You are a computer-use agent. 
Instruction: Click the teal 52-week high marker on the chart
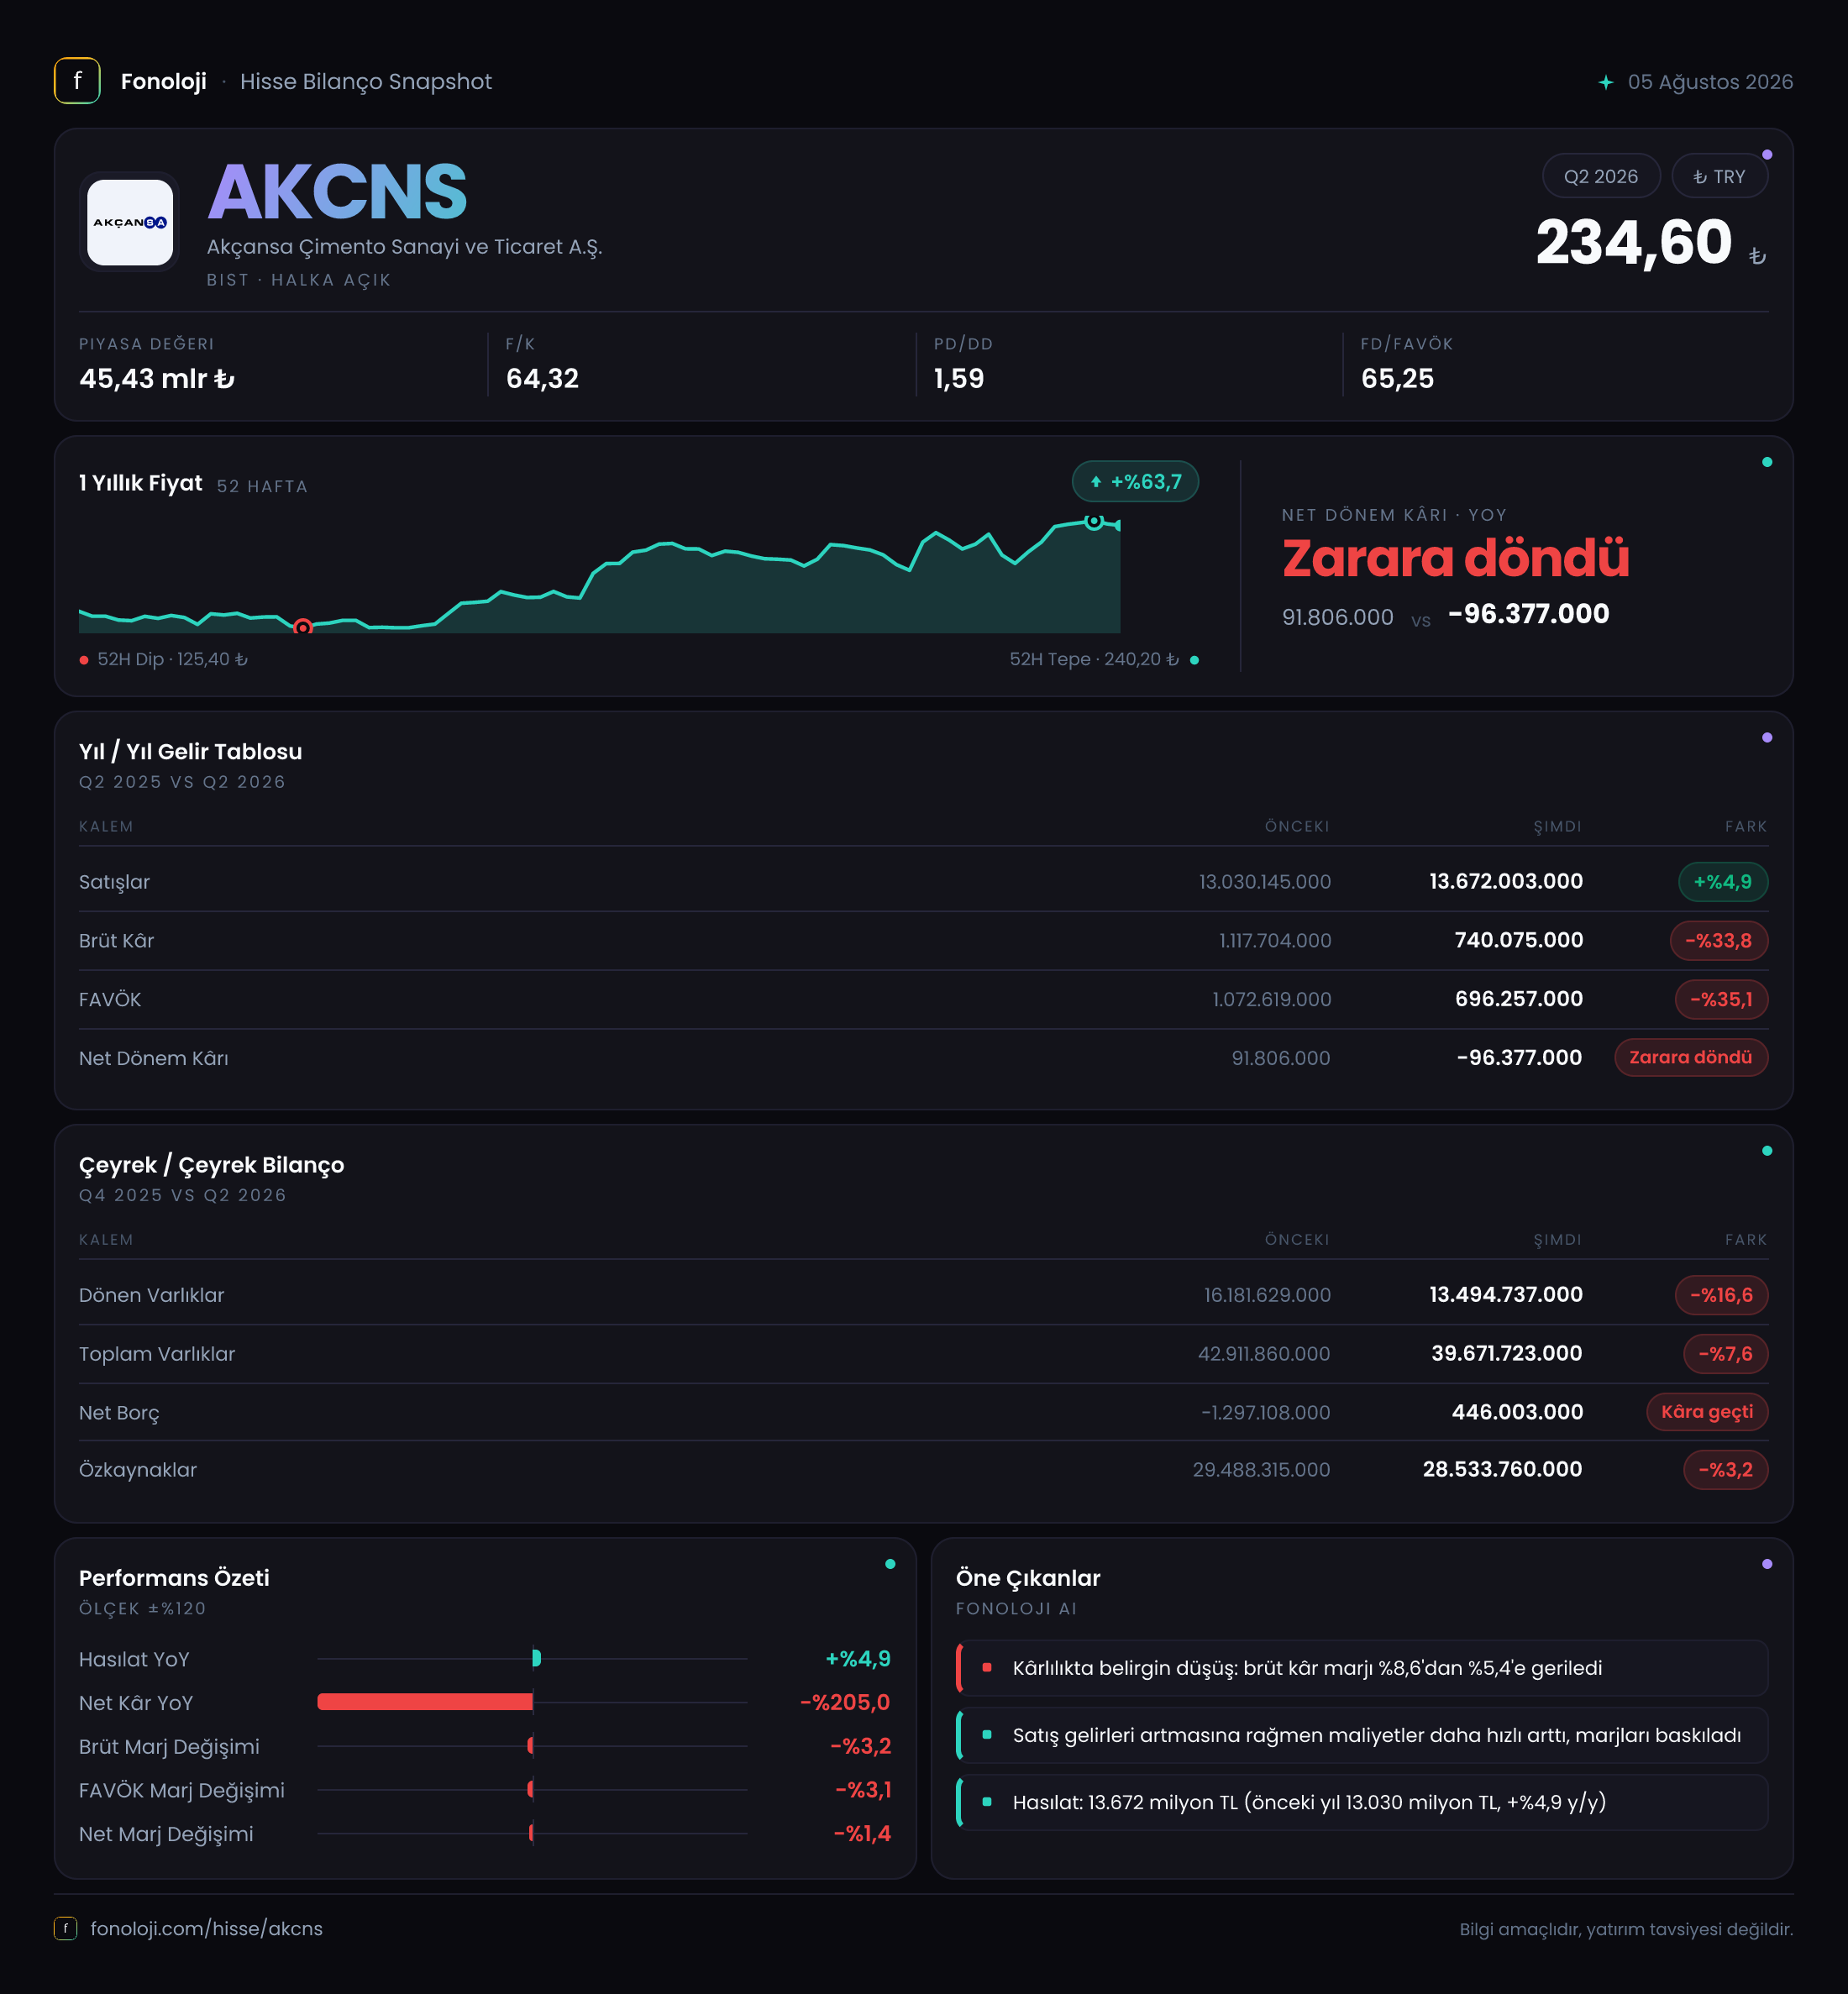click(x=1094, y=521)
